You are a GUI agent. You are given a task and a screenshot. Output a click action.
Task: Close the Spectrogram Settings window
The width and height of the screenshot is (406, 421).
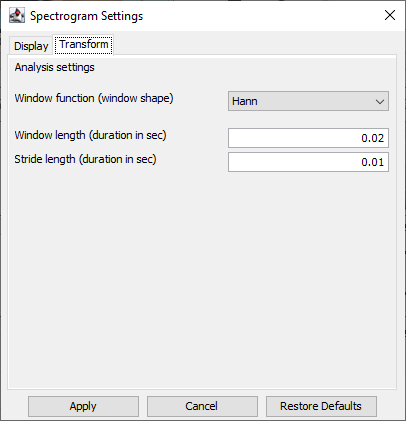pos(390,15)
